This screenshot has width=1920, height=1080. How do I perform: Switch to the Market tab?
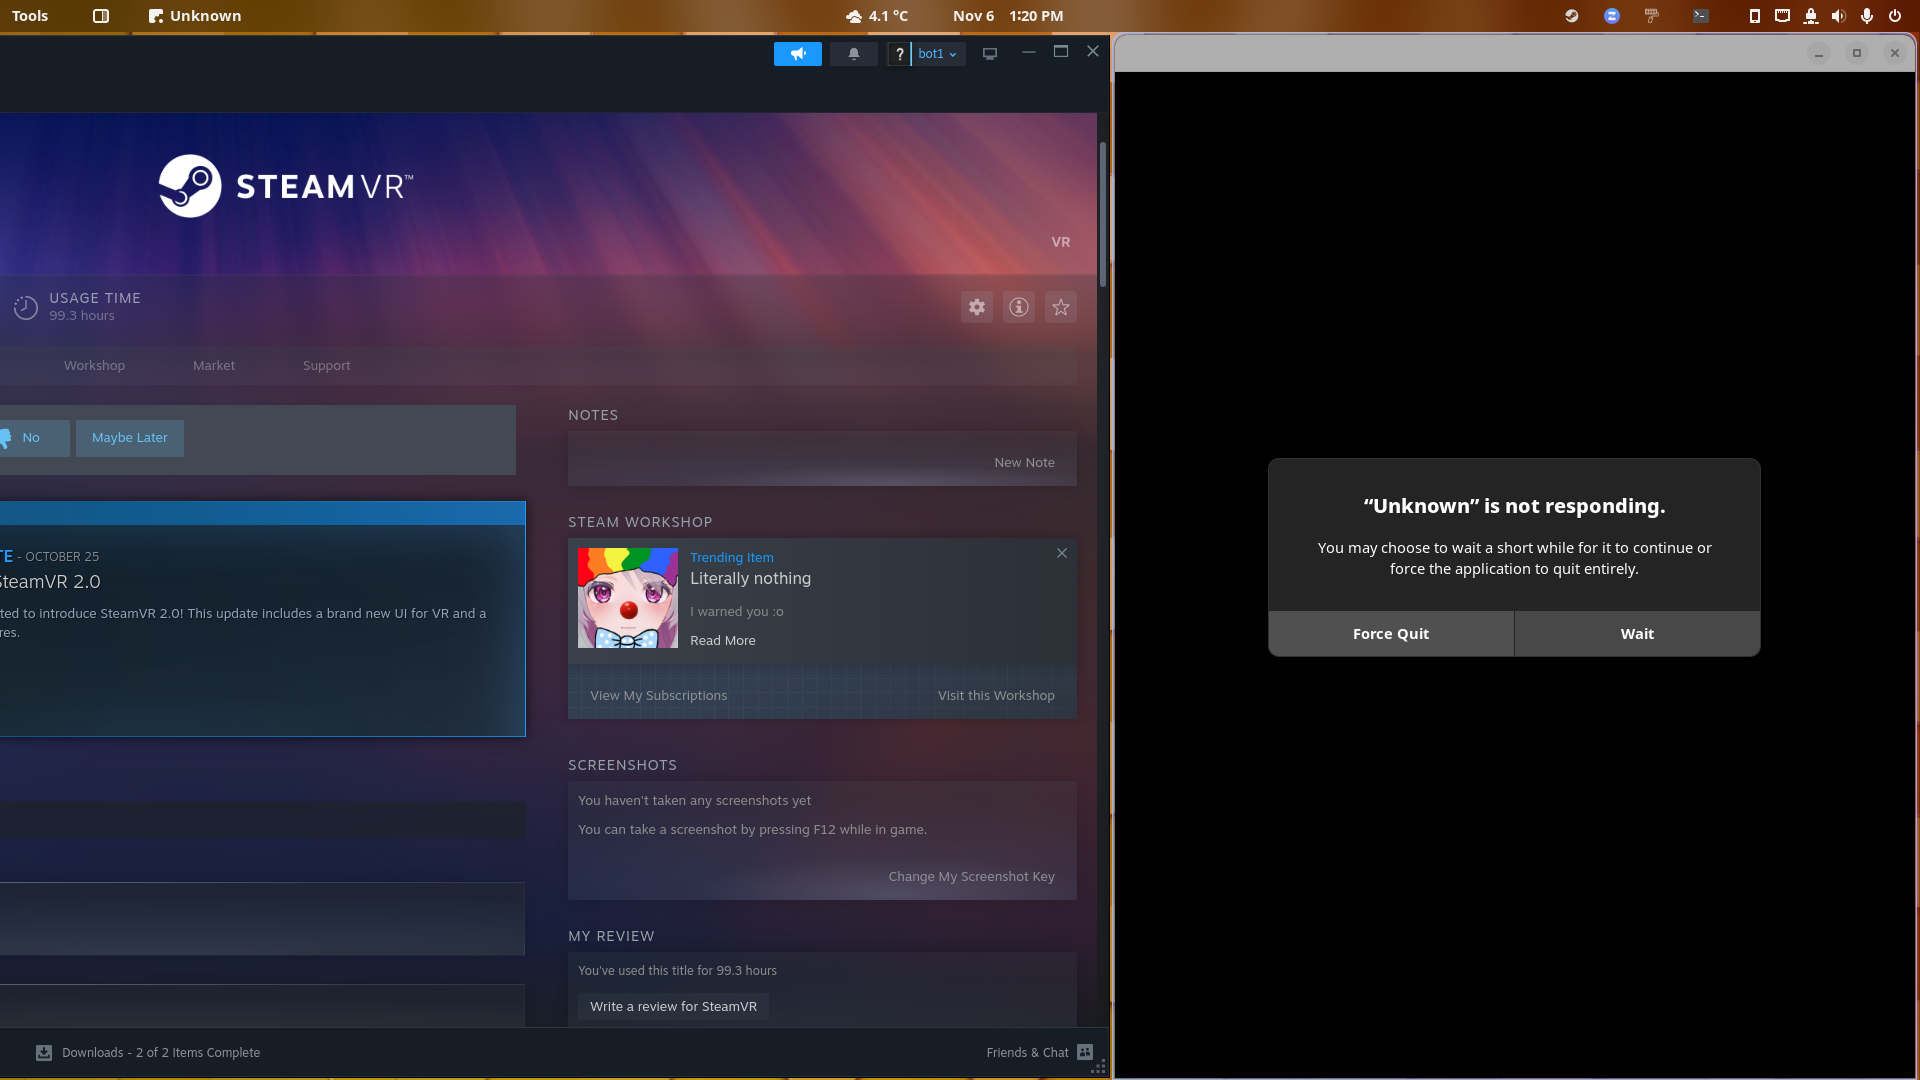tap(213, 365)
